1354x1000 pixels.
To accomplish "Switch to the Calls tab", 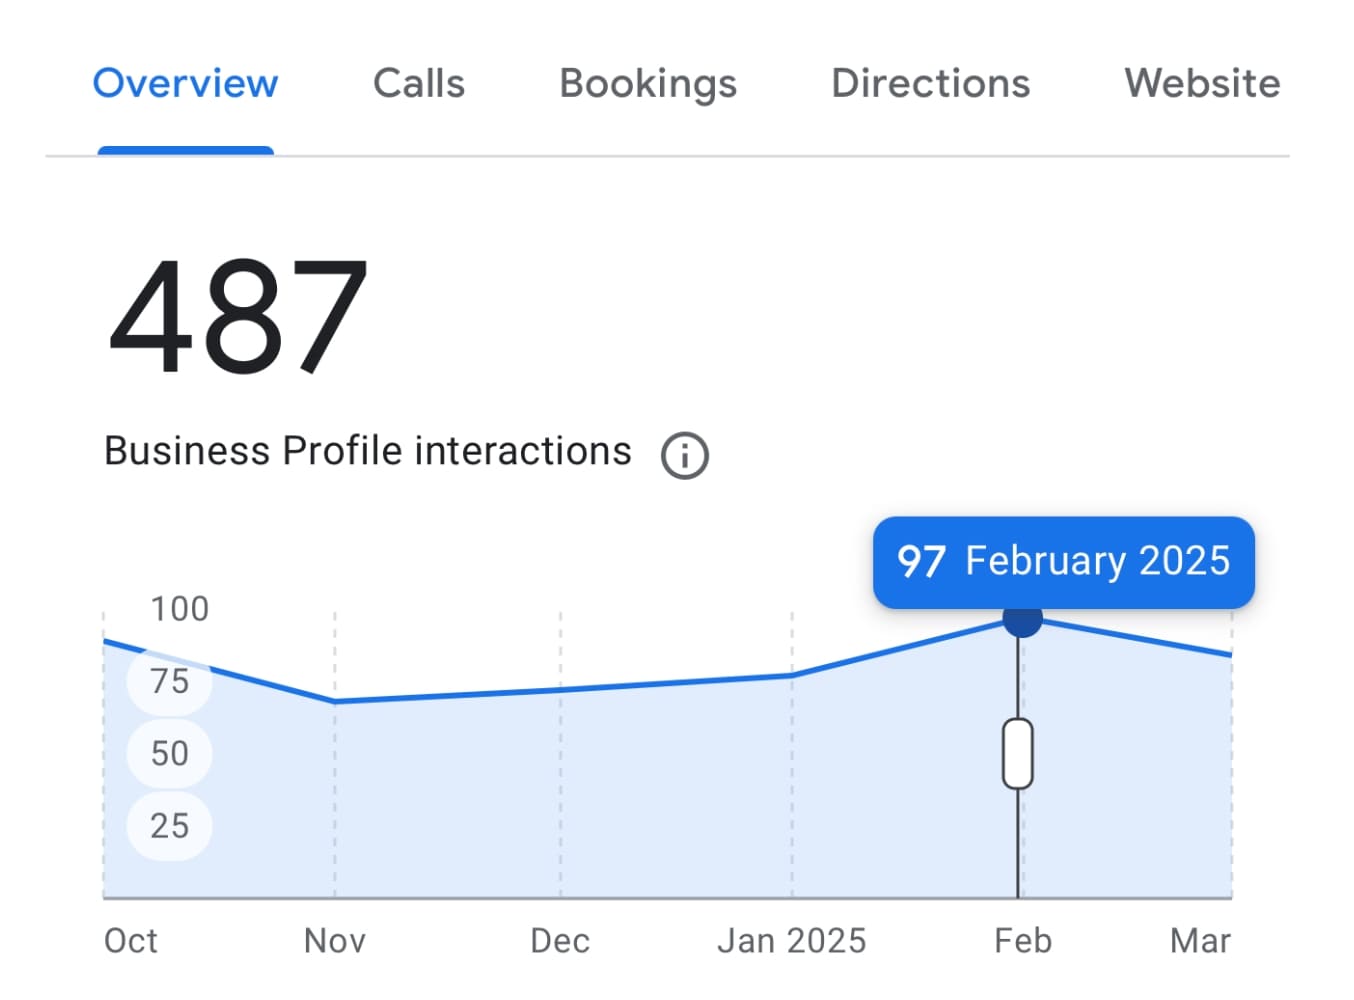I will pos(419,84).
